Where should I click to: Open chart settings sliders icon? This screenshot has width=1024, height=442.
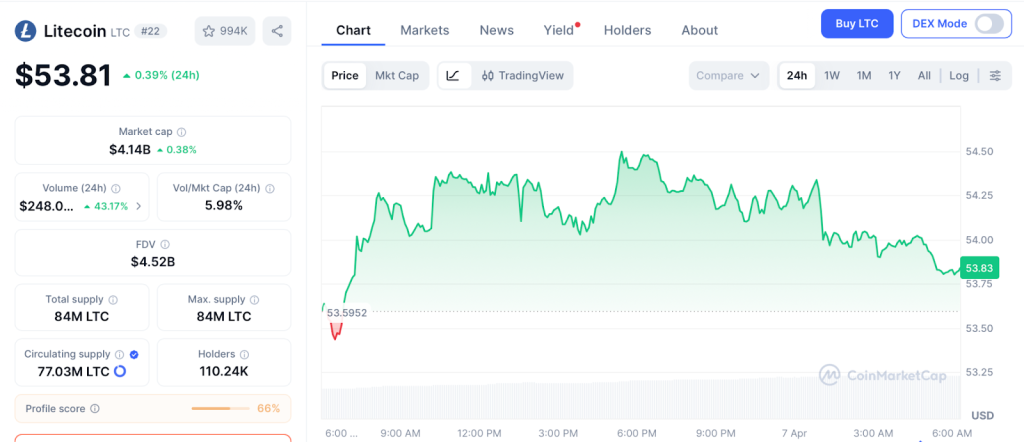coord(995,76)
